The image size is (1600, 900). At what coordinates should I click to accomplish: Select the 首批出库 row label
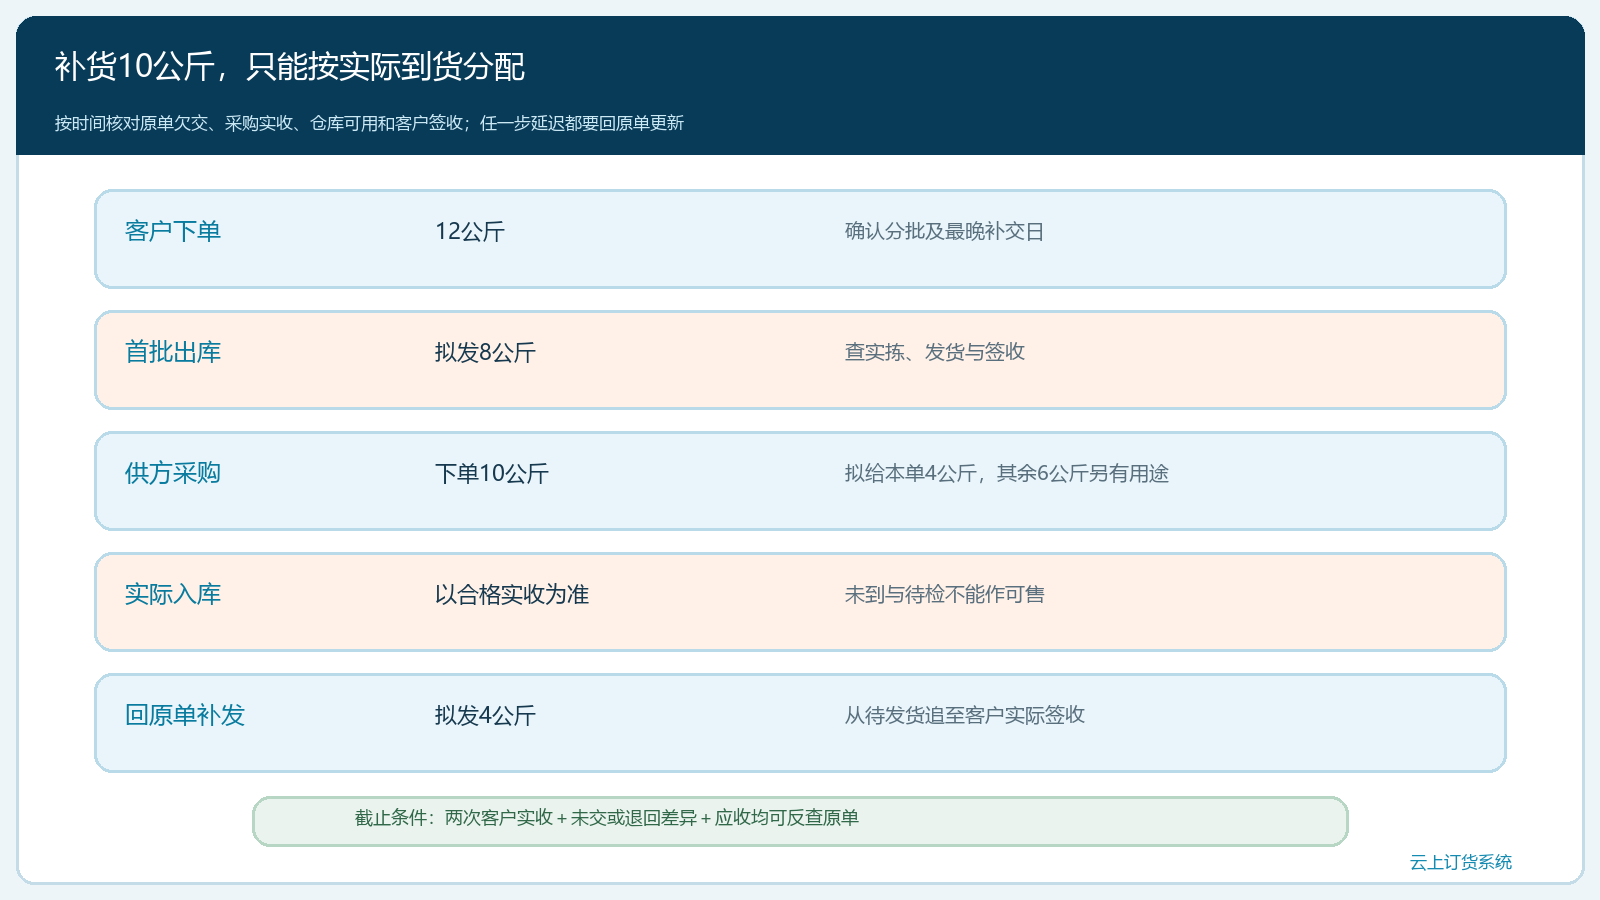(x=172, y=352)
